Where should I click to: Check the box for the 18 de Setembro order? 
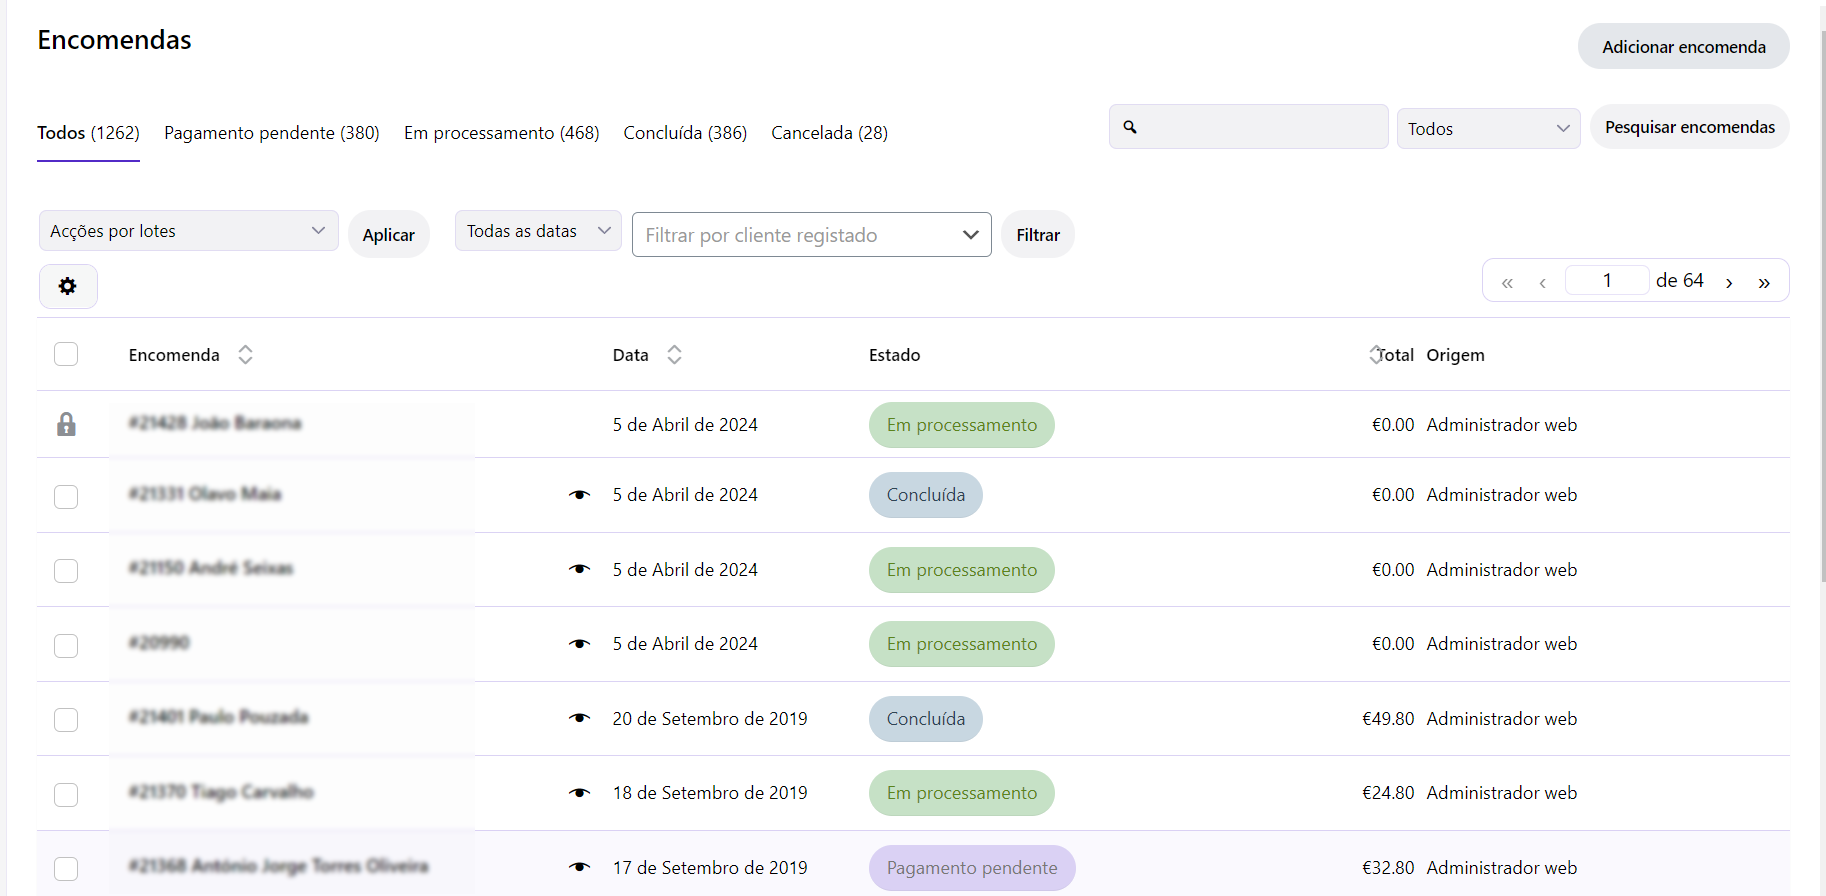(x=66, y=794)
